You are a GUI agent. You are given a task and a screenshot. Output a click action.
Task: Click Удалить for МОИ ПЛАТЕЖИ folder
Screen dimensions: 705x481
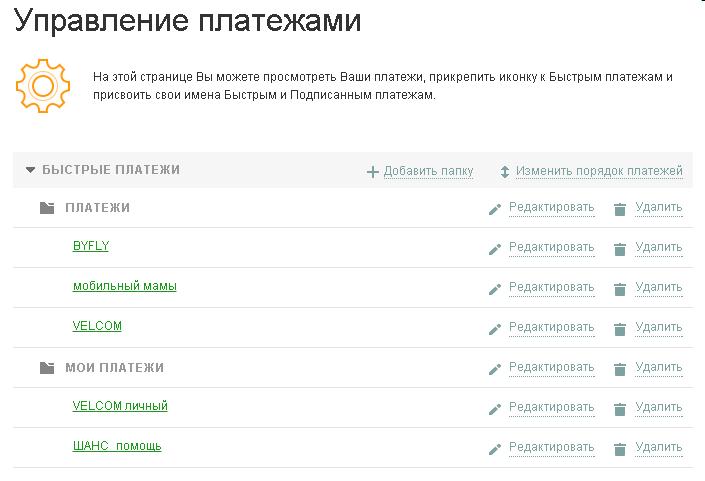[x=659, y=368]
